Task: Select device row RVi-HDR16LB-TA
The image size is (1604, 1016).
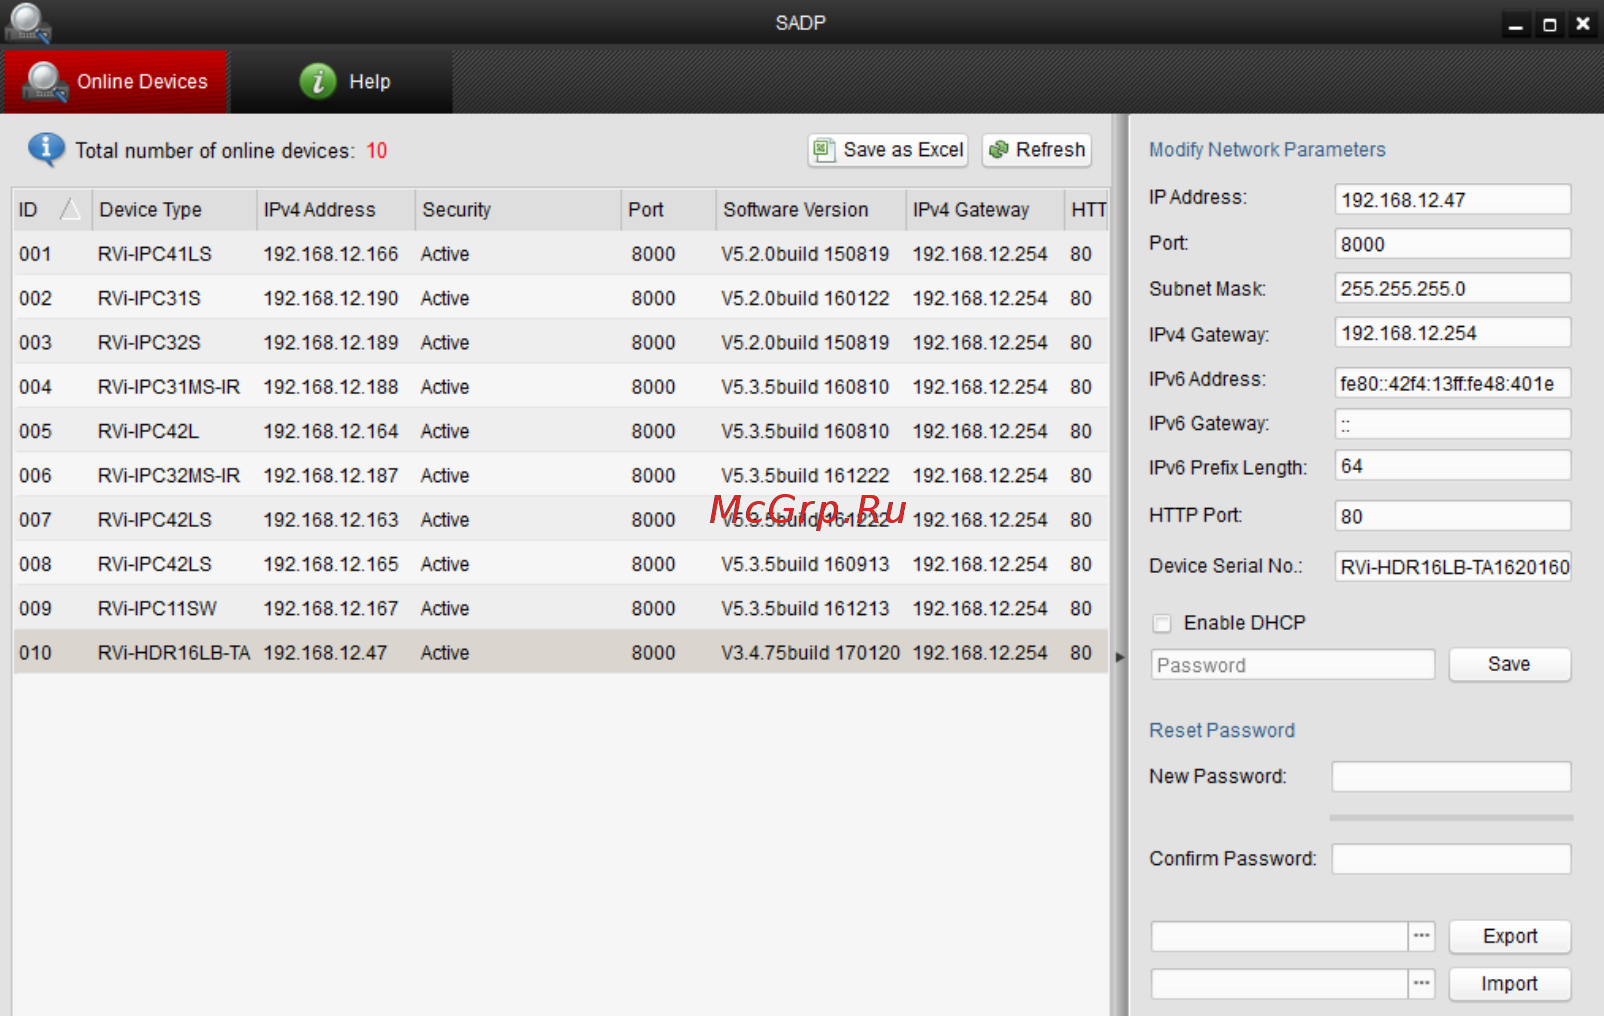Action: [x=560, y=652]
